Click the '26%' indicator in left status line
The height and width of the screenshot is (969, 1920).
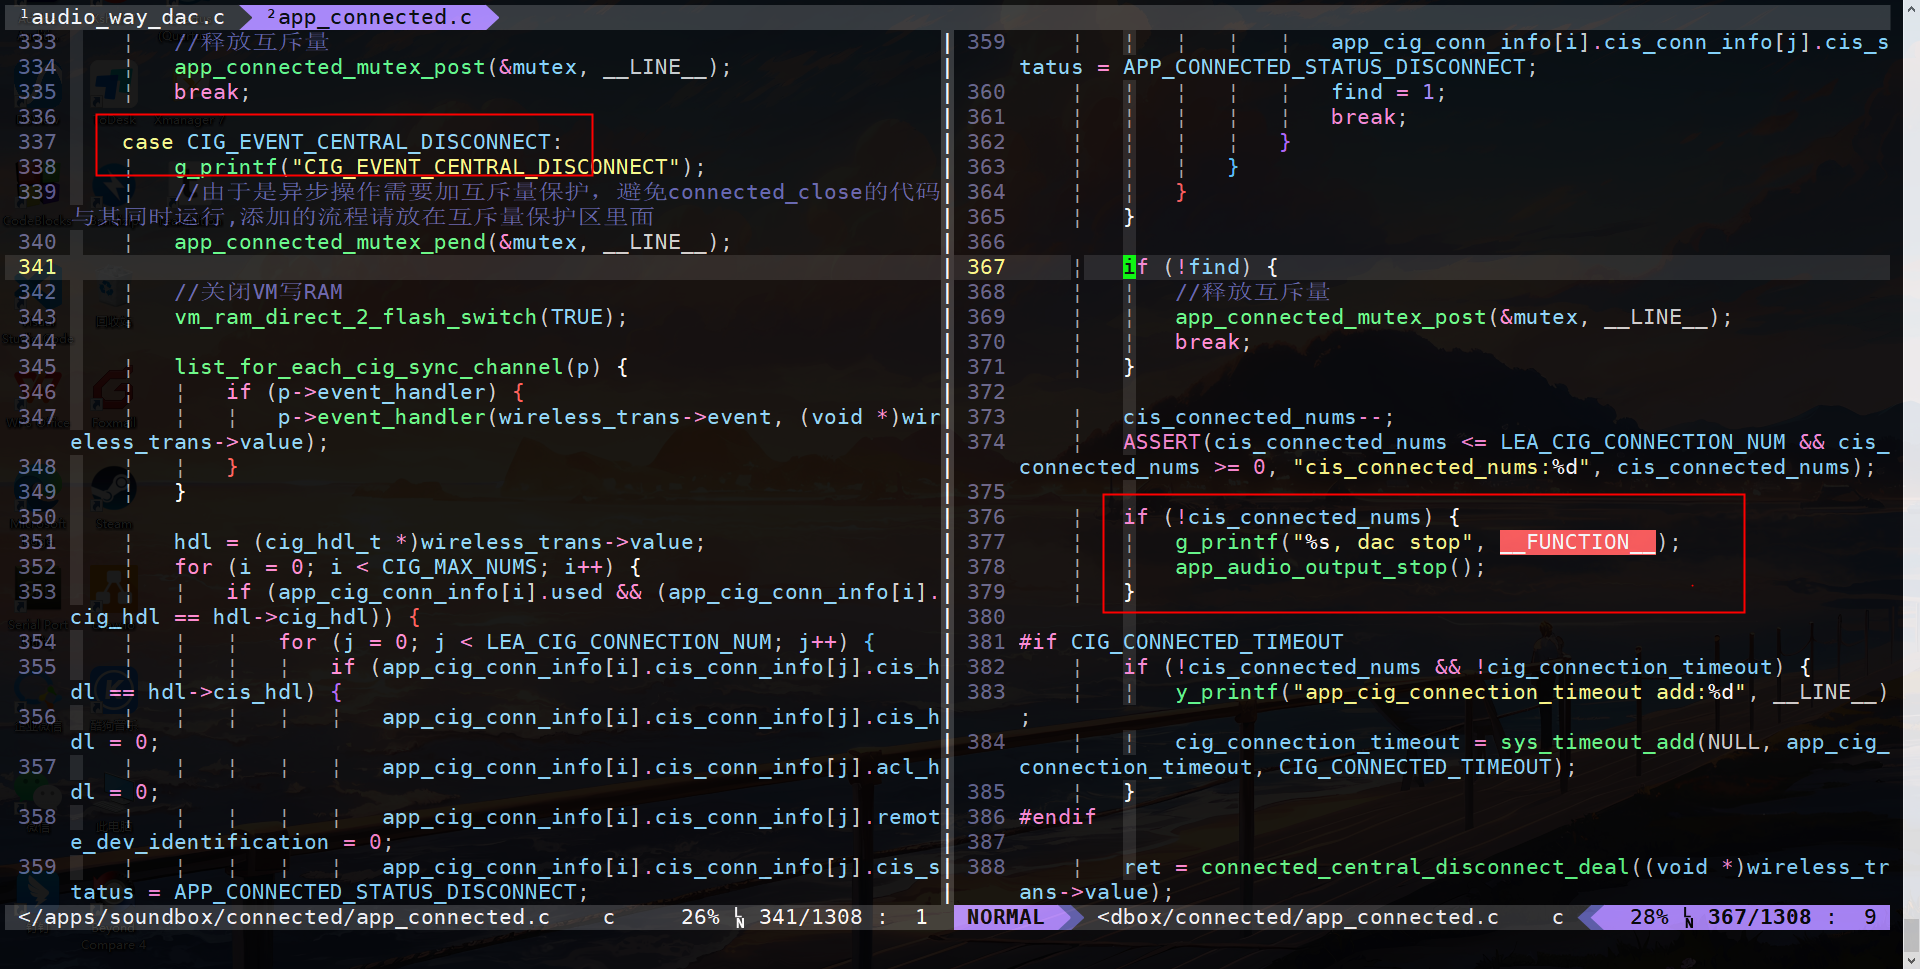[700, 917]
